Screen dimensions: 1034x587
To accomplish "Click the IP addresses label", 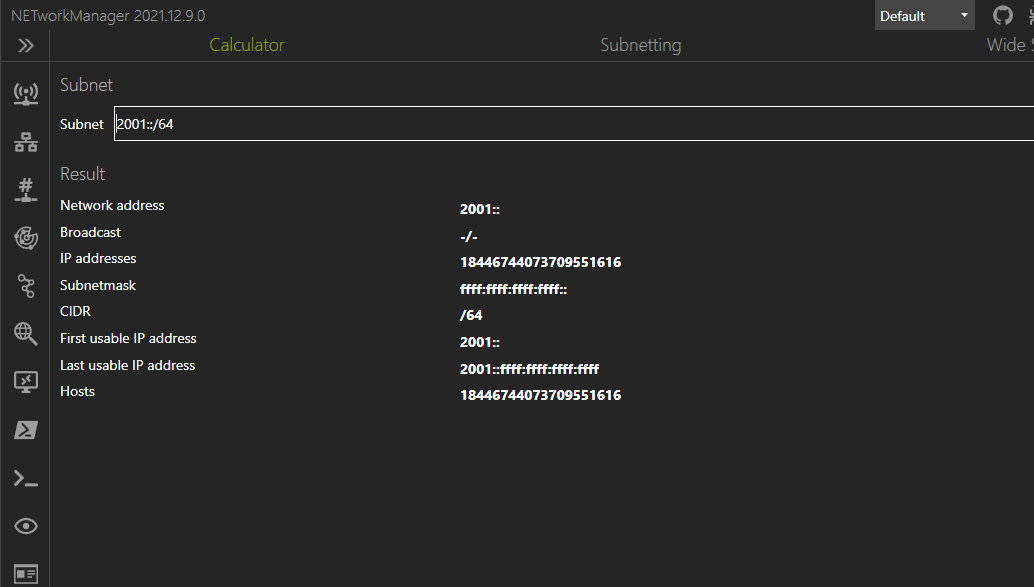I will click(98, 259).
